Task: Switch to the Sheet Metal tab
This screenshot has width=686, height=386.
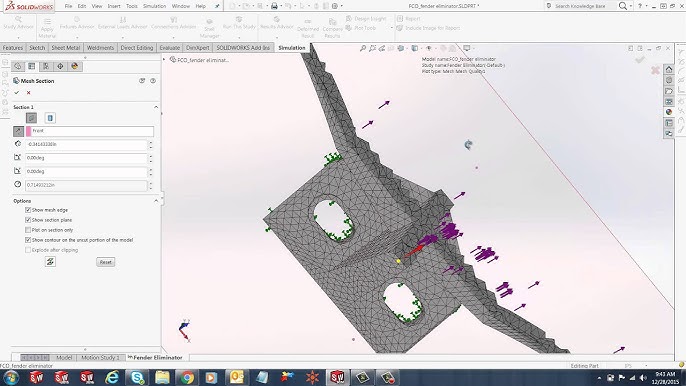Action: [66, 48]
